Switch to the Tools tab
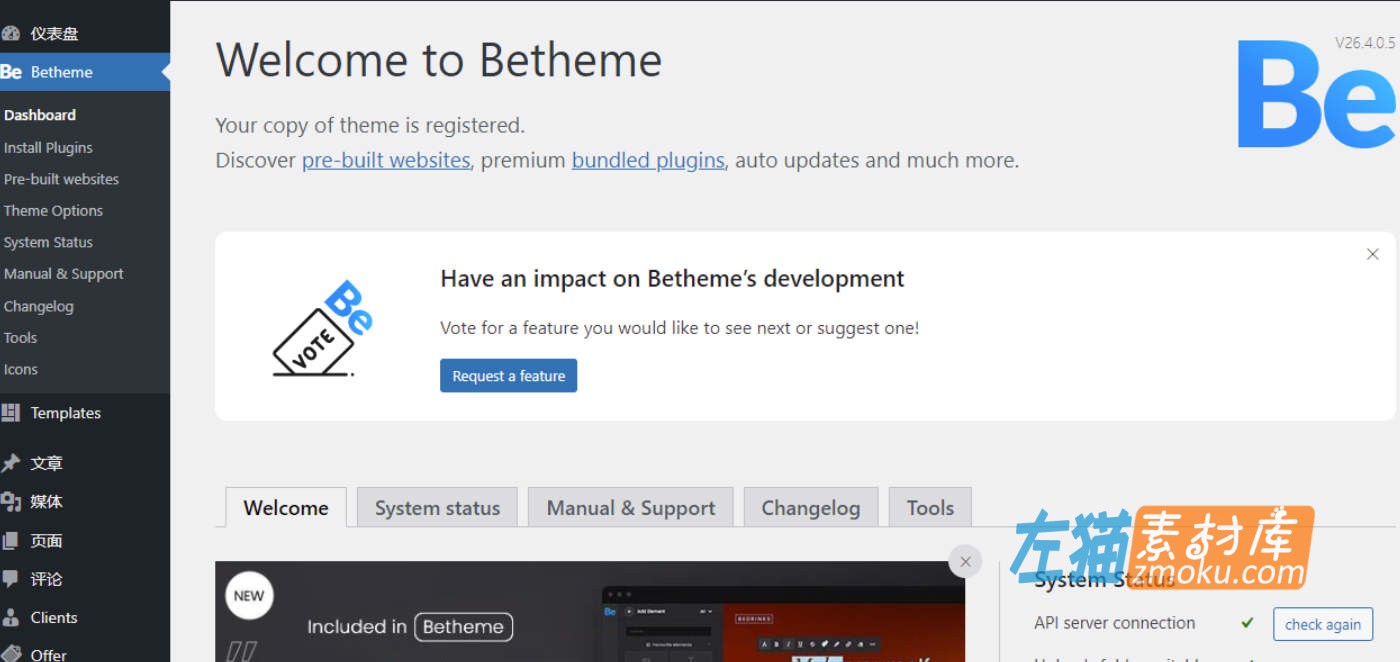Screen dimensions: 1400x662 pos(929,507)
